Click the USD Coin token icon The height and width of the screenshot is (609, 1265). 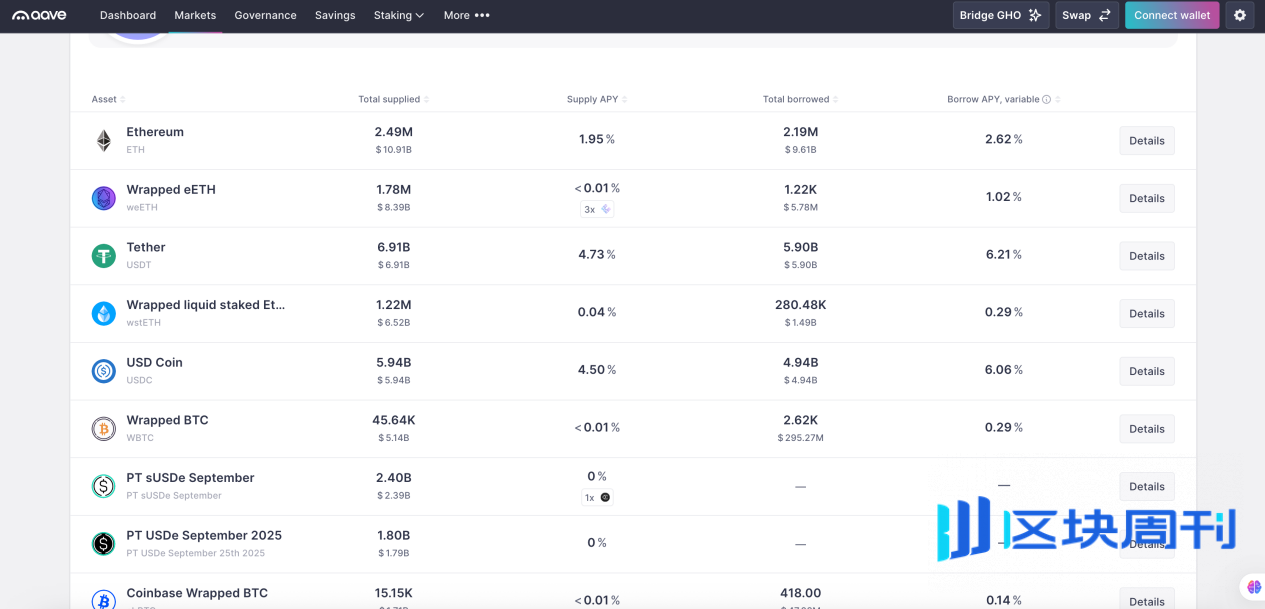[x=104, y=371]
